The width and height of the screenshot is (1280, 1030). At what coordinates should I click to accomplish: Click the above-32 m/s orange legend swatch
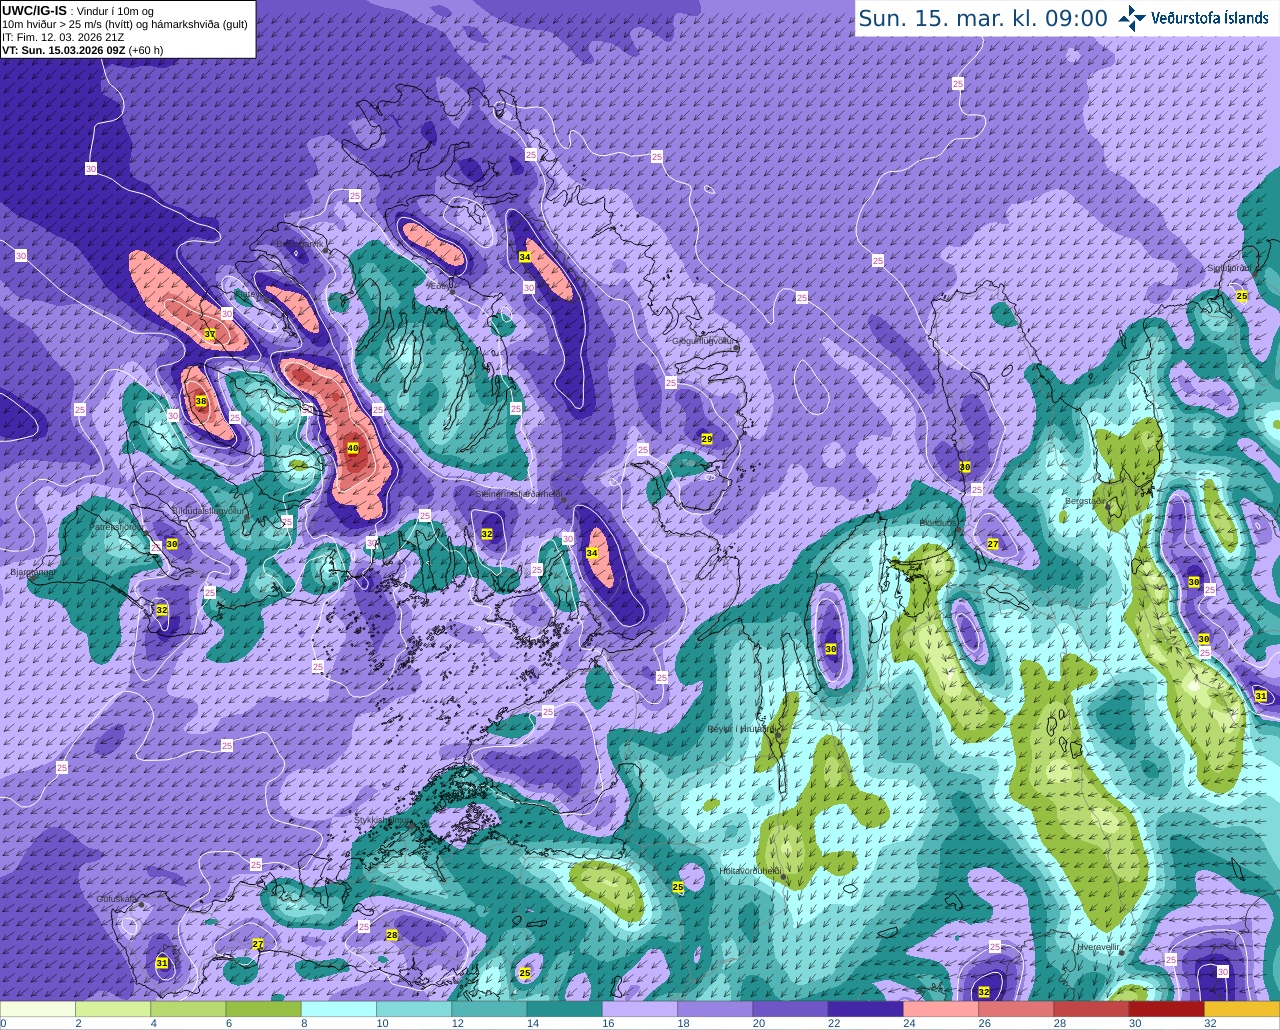click(x=1241, y=1008)
